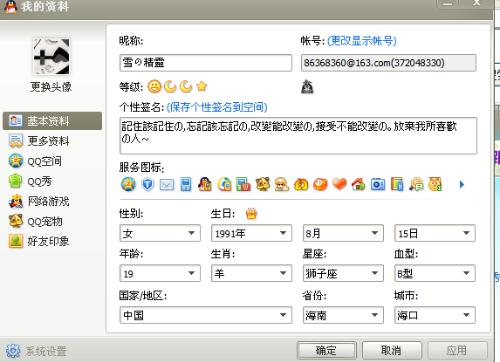This screenshot has width=500, height=362.
Task: Click the blue shield security service icon
Action: pos(148,184)
